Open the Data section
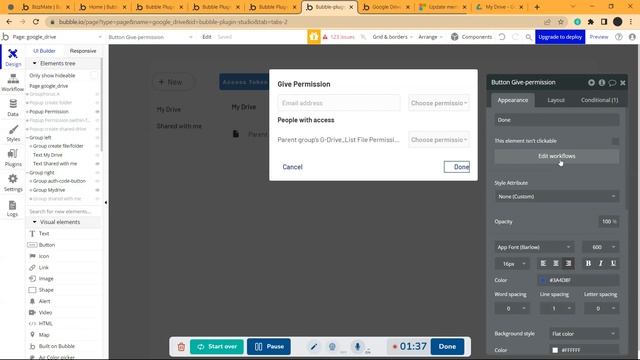The height and width of the screenshot is (360, 640). 13,108
